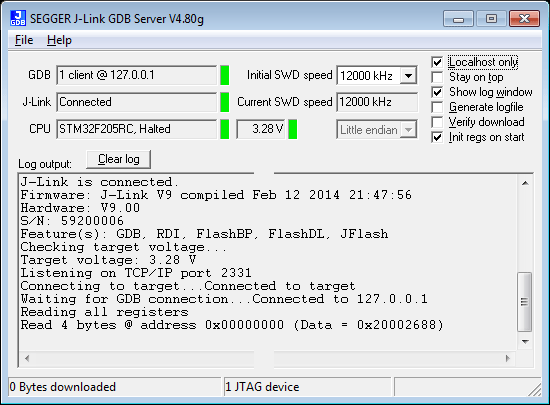The image size is (550, 405).
Task: Click the log scrollbar up arrow
Action: 525,183
